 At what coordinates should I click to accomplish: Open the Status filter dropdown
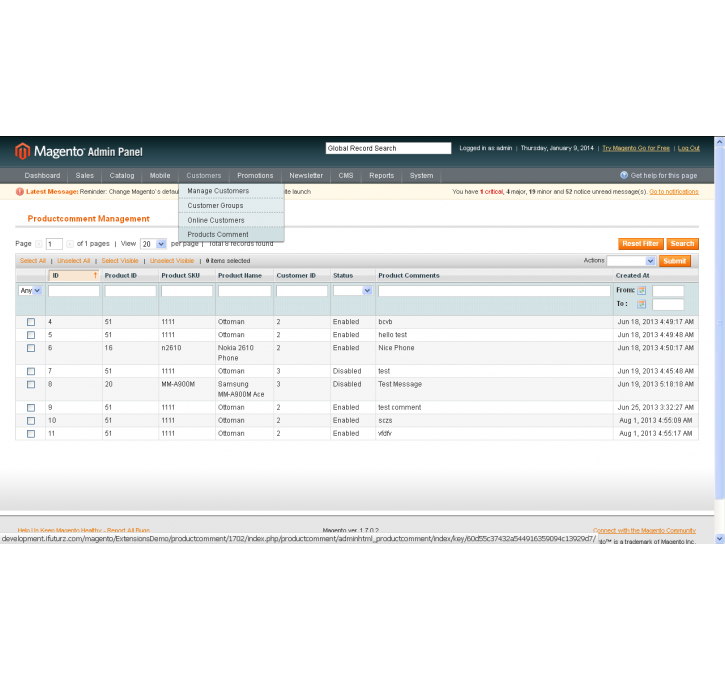pos(353,291)
